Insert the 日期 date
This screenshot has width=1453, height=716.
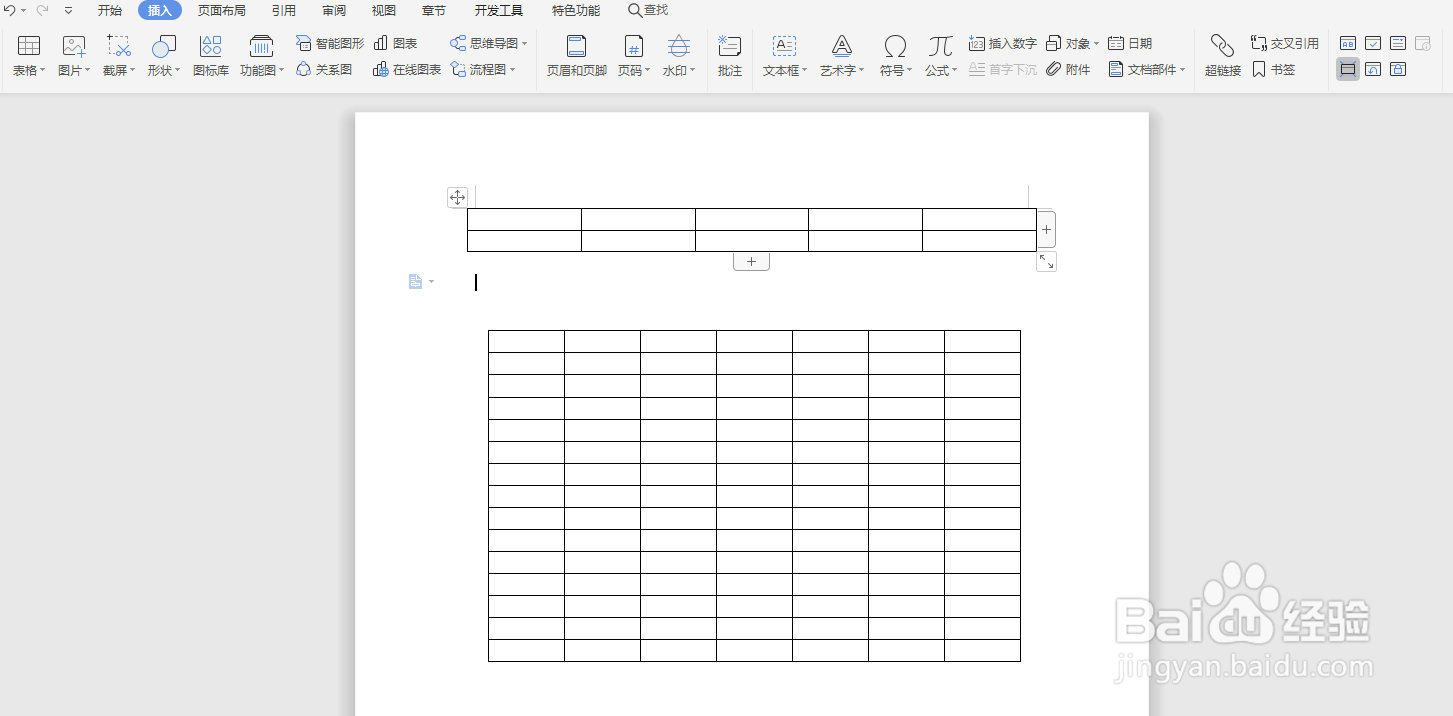[x=1131, y=44]
